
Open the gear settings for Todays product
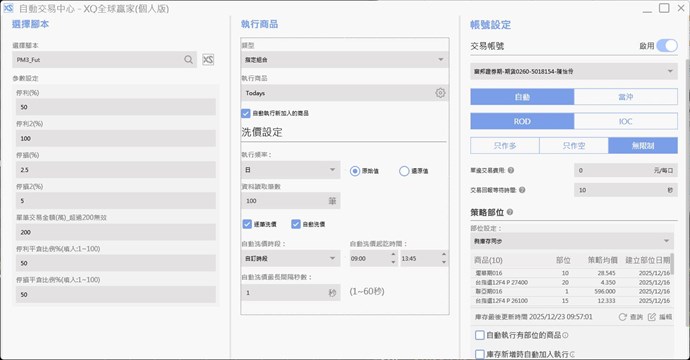(440, 93)
